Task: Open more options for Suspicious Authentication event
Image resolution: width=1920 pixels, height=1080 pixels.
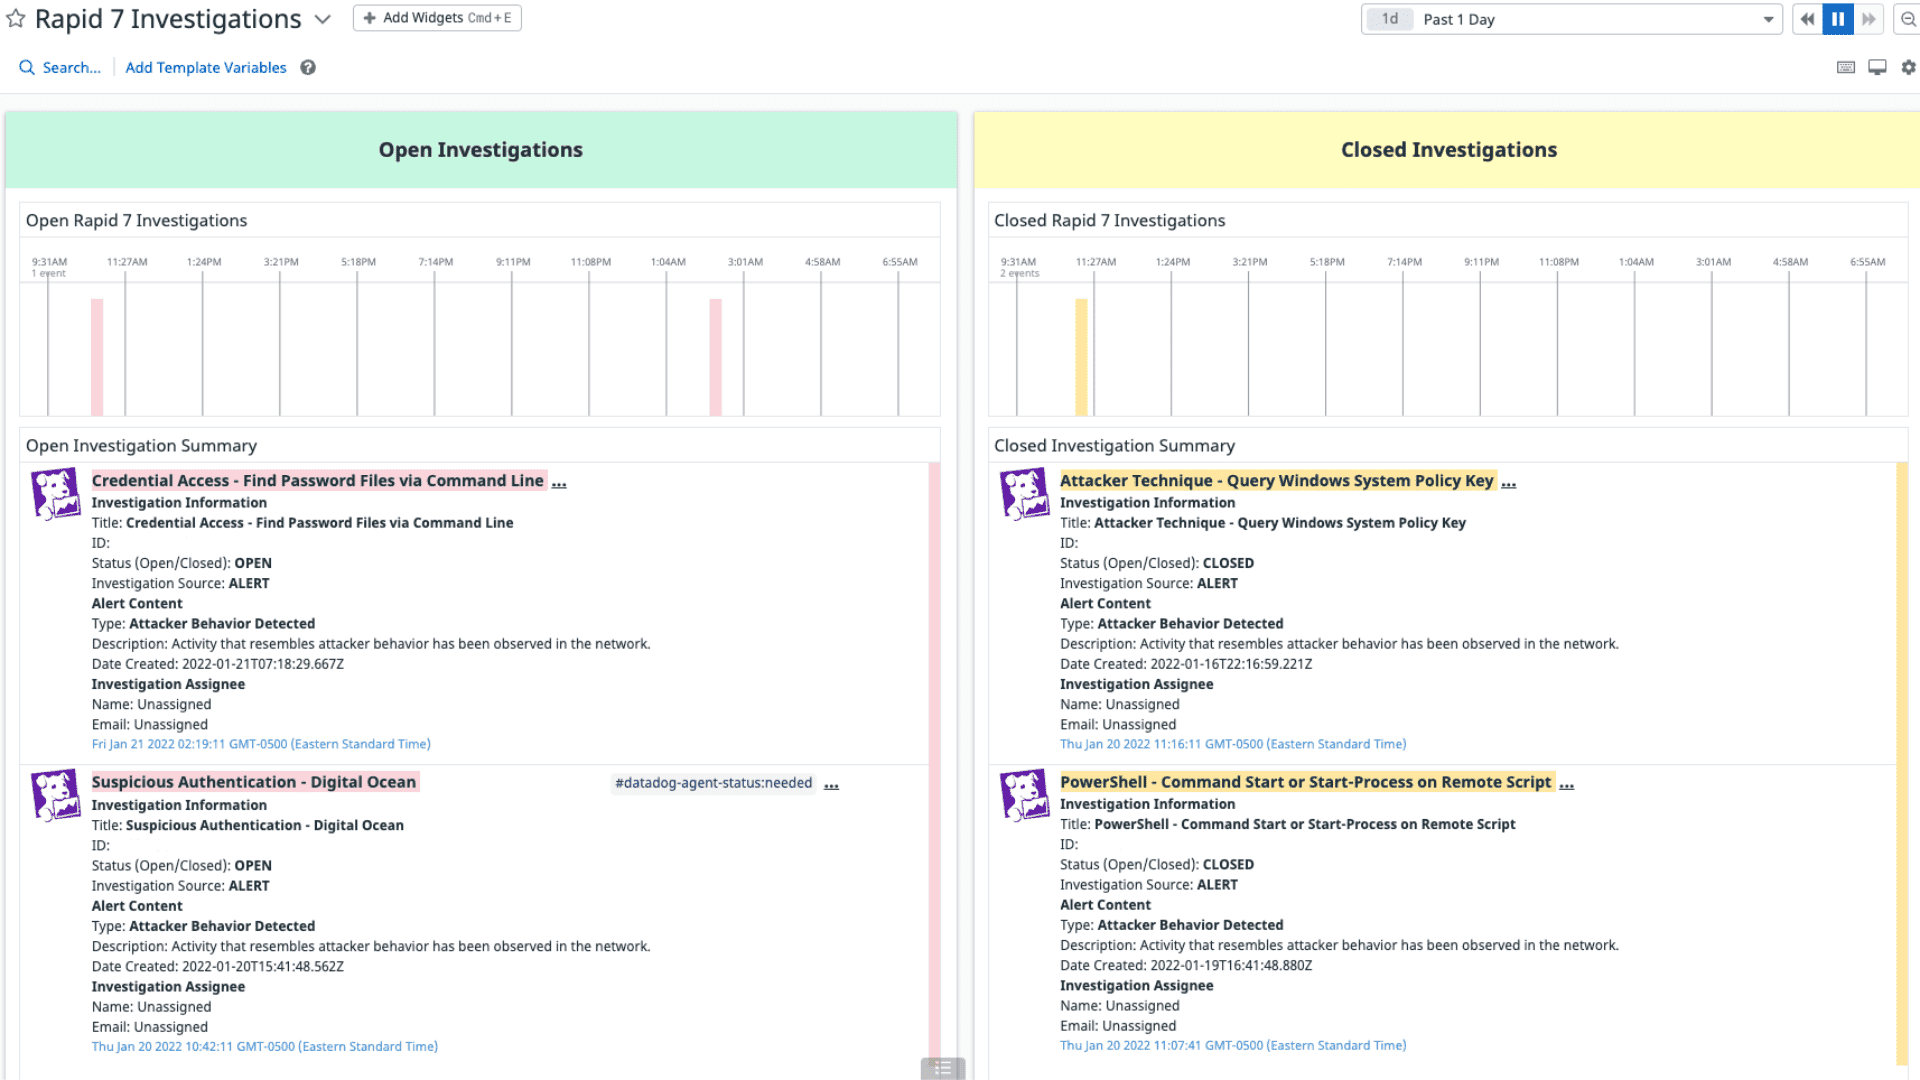Action: pos(831,785)
